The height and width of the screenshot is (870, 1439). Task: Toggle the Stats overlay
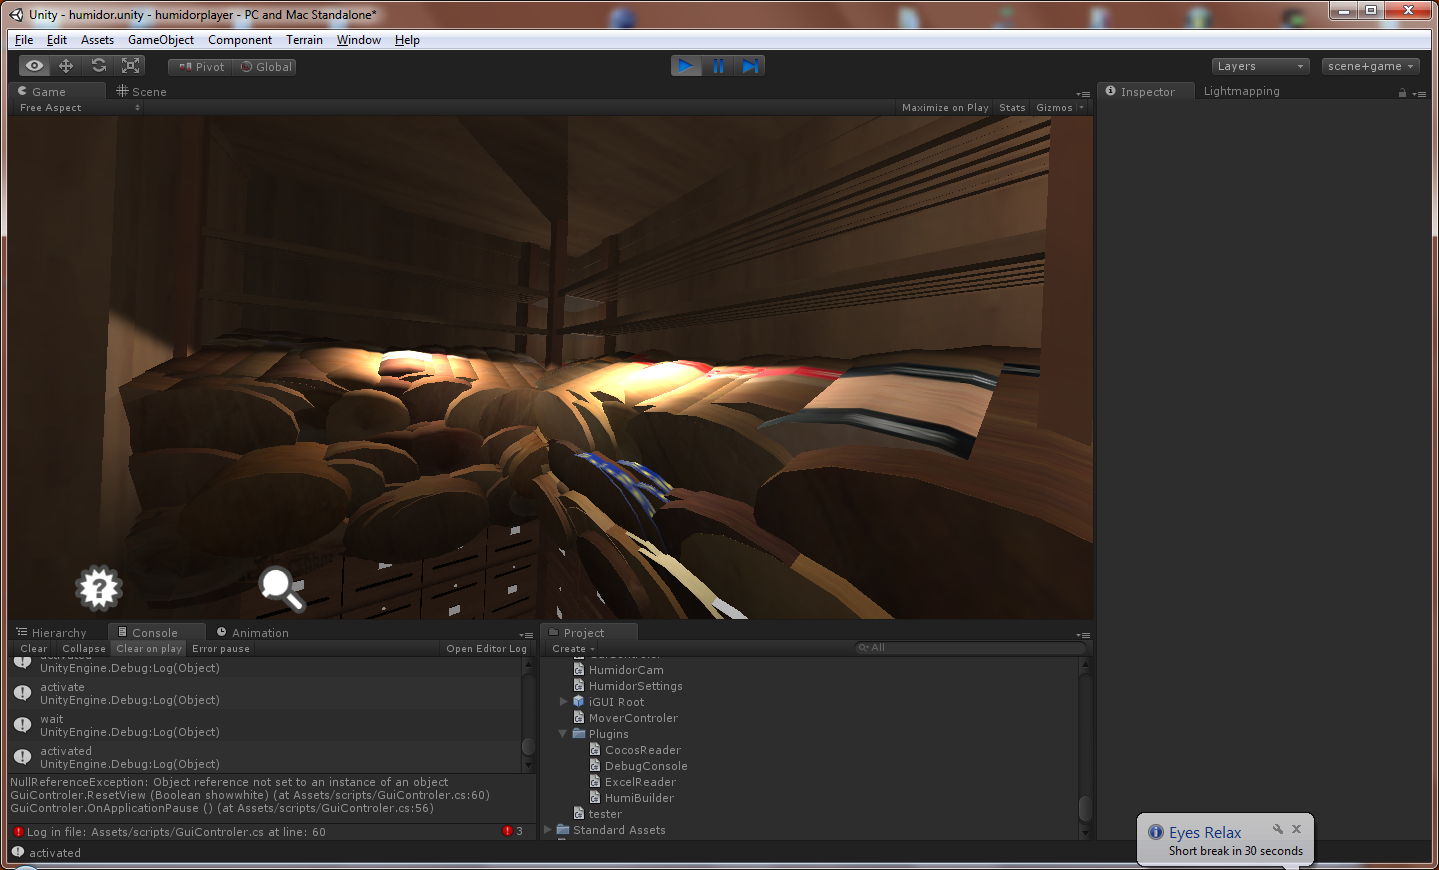click(x=1012, y=108)
